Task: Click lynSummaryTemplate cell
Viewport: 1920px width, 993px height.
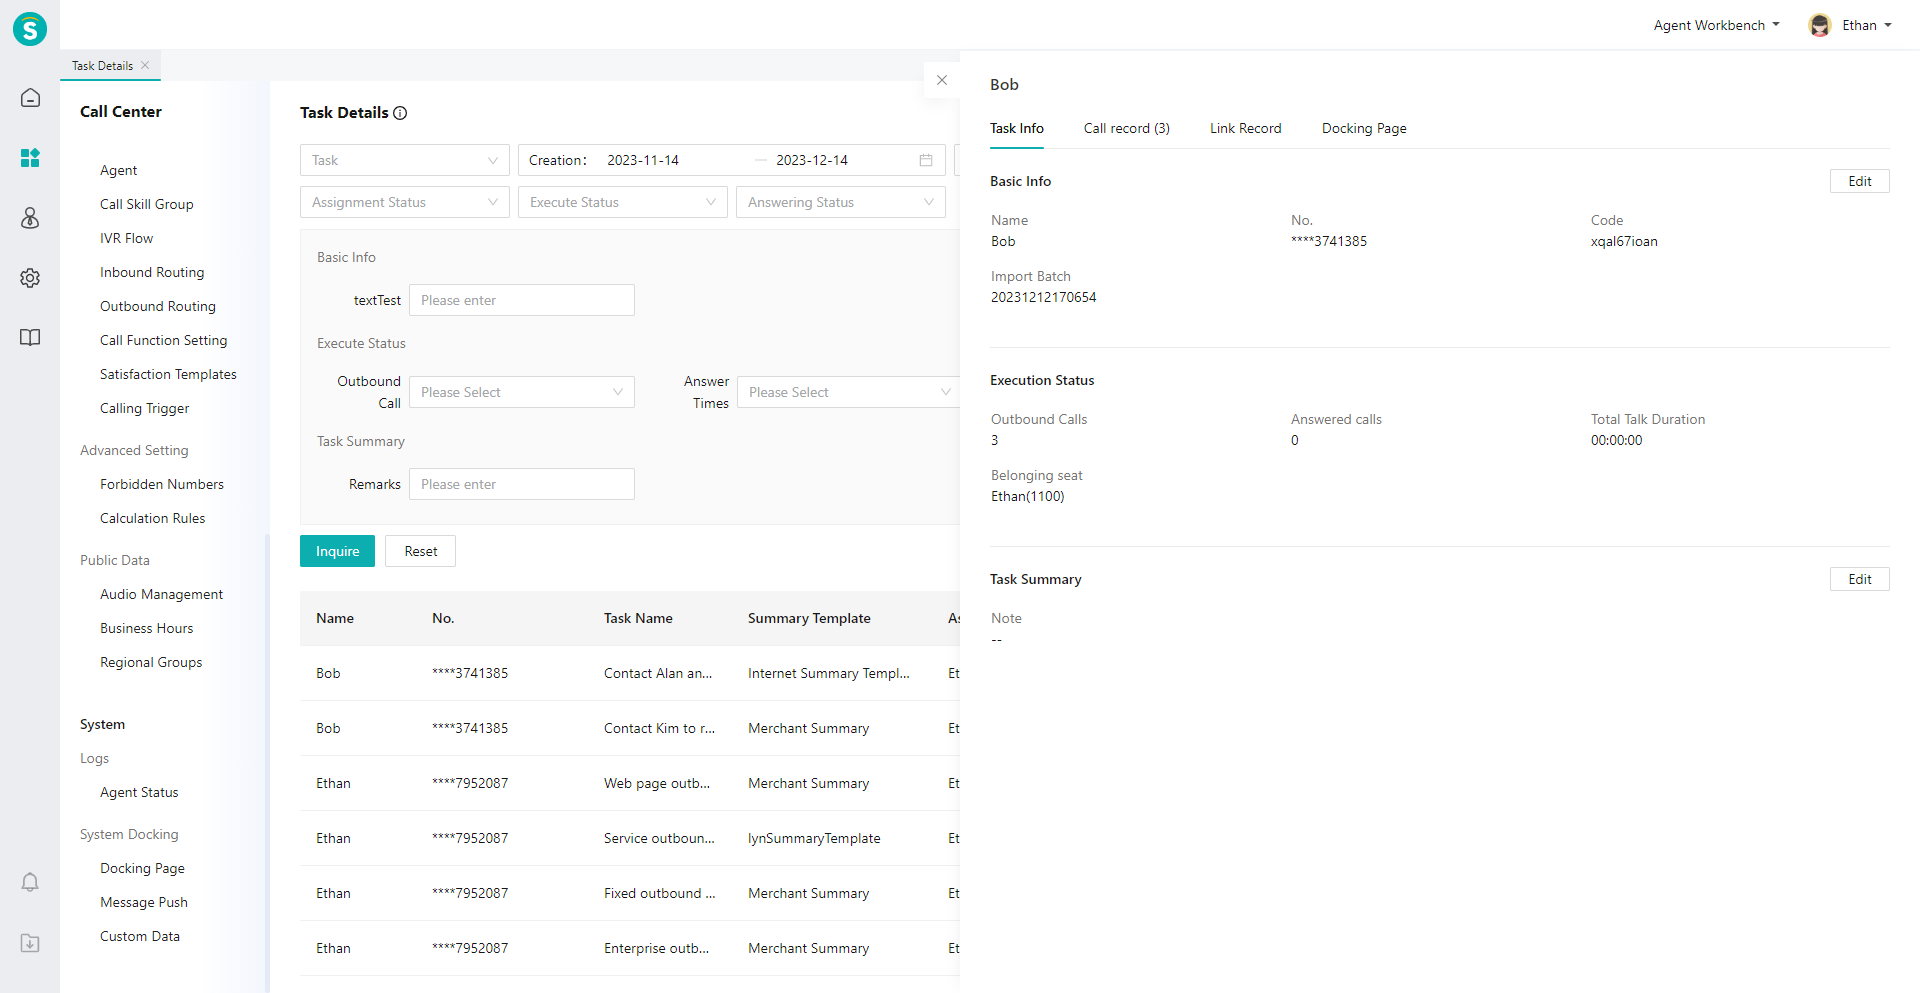Action: [814, 838]
